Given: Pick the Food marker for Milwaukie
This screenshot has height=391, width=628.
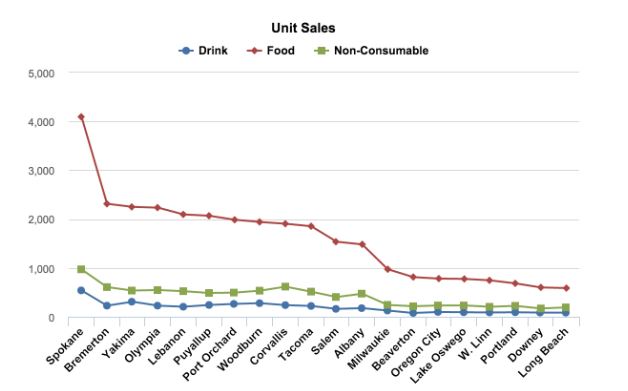Looking at the screenshot, I should click(x=387, y=269).
